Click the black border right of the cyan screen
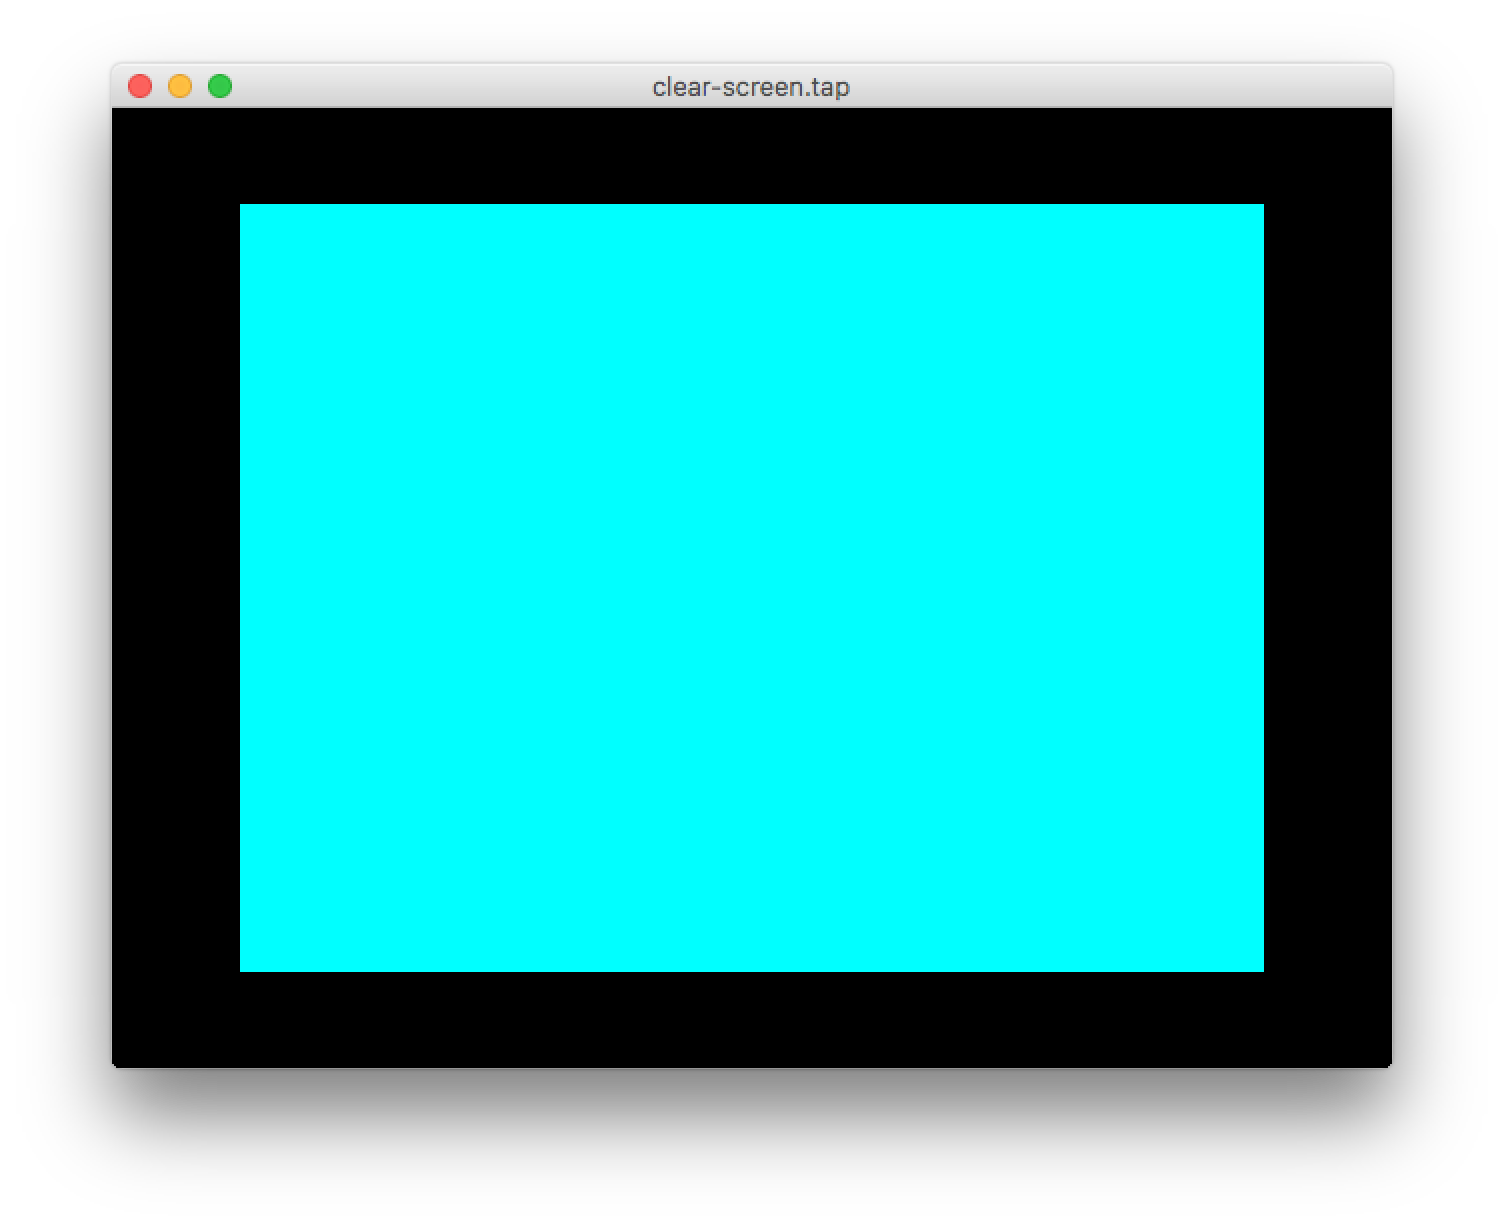 click(x=1330, y=588)
